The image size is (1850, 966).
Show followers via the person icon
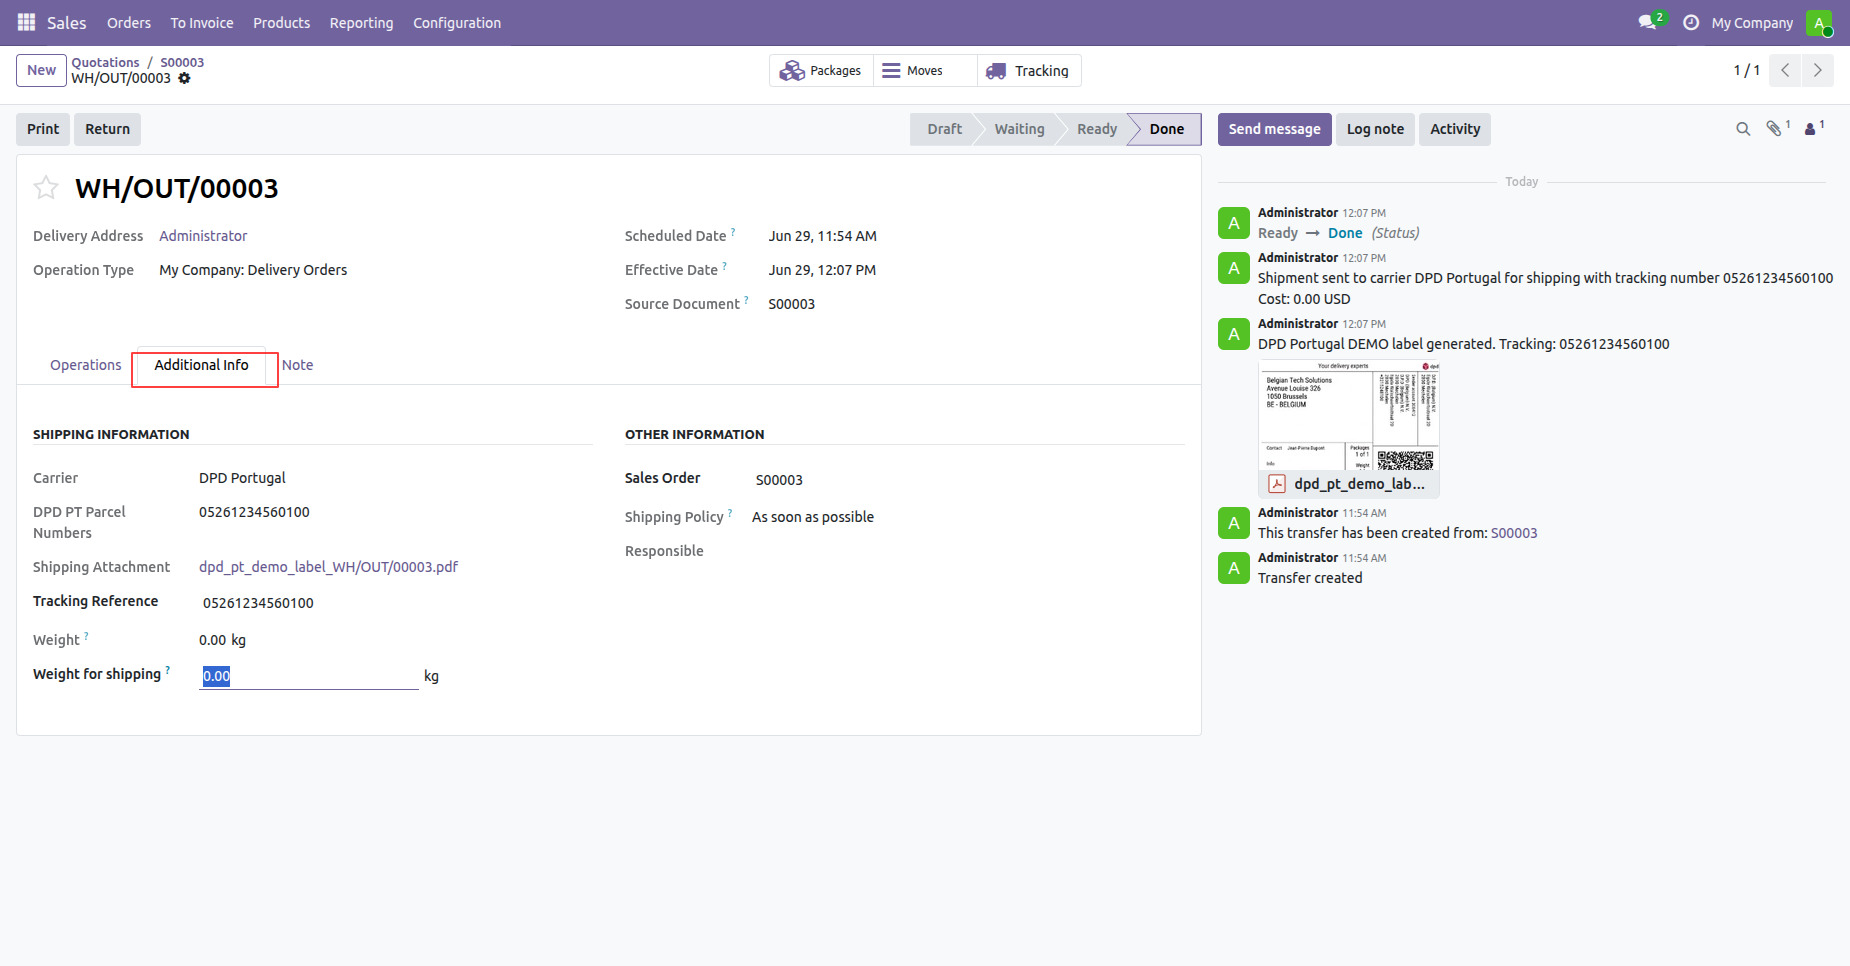(1810, 129)
